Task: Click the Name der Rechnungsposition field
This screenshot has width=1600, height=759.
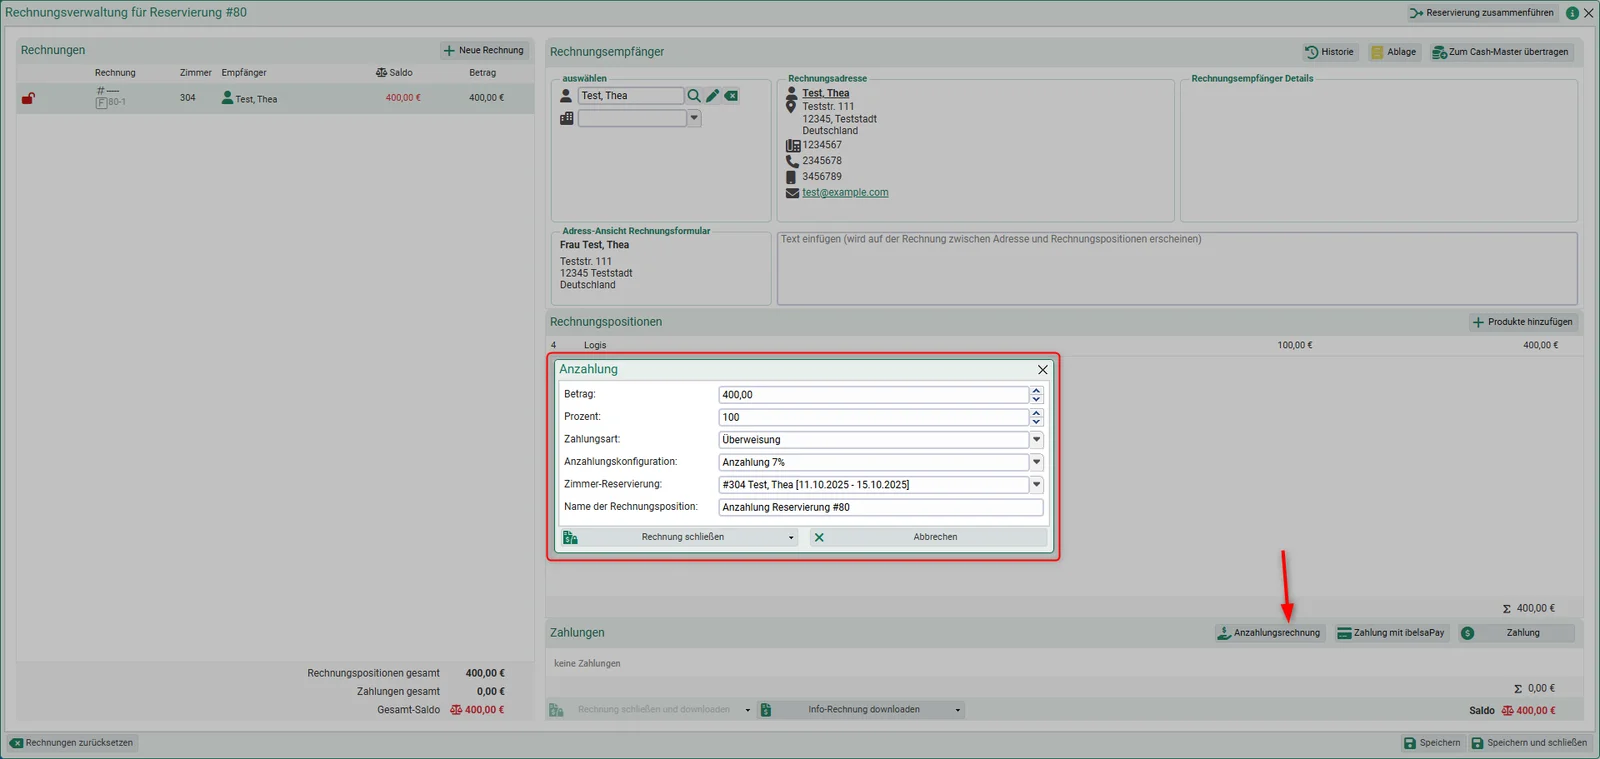Action: coord(881,507)
